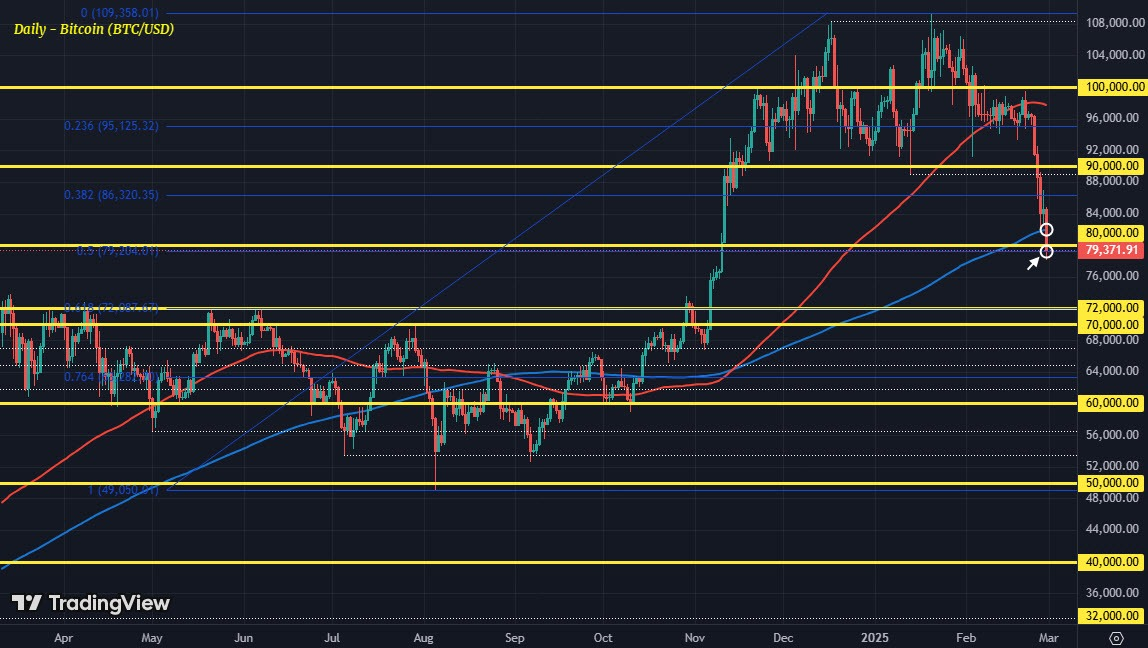1148x648 pixels.
Task: Click the red current price label 79,371.91
Action: pos(1111,250)
